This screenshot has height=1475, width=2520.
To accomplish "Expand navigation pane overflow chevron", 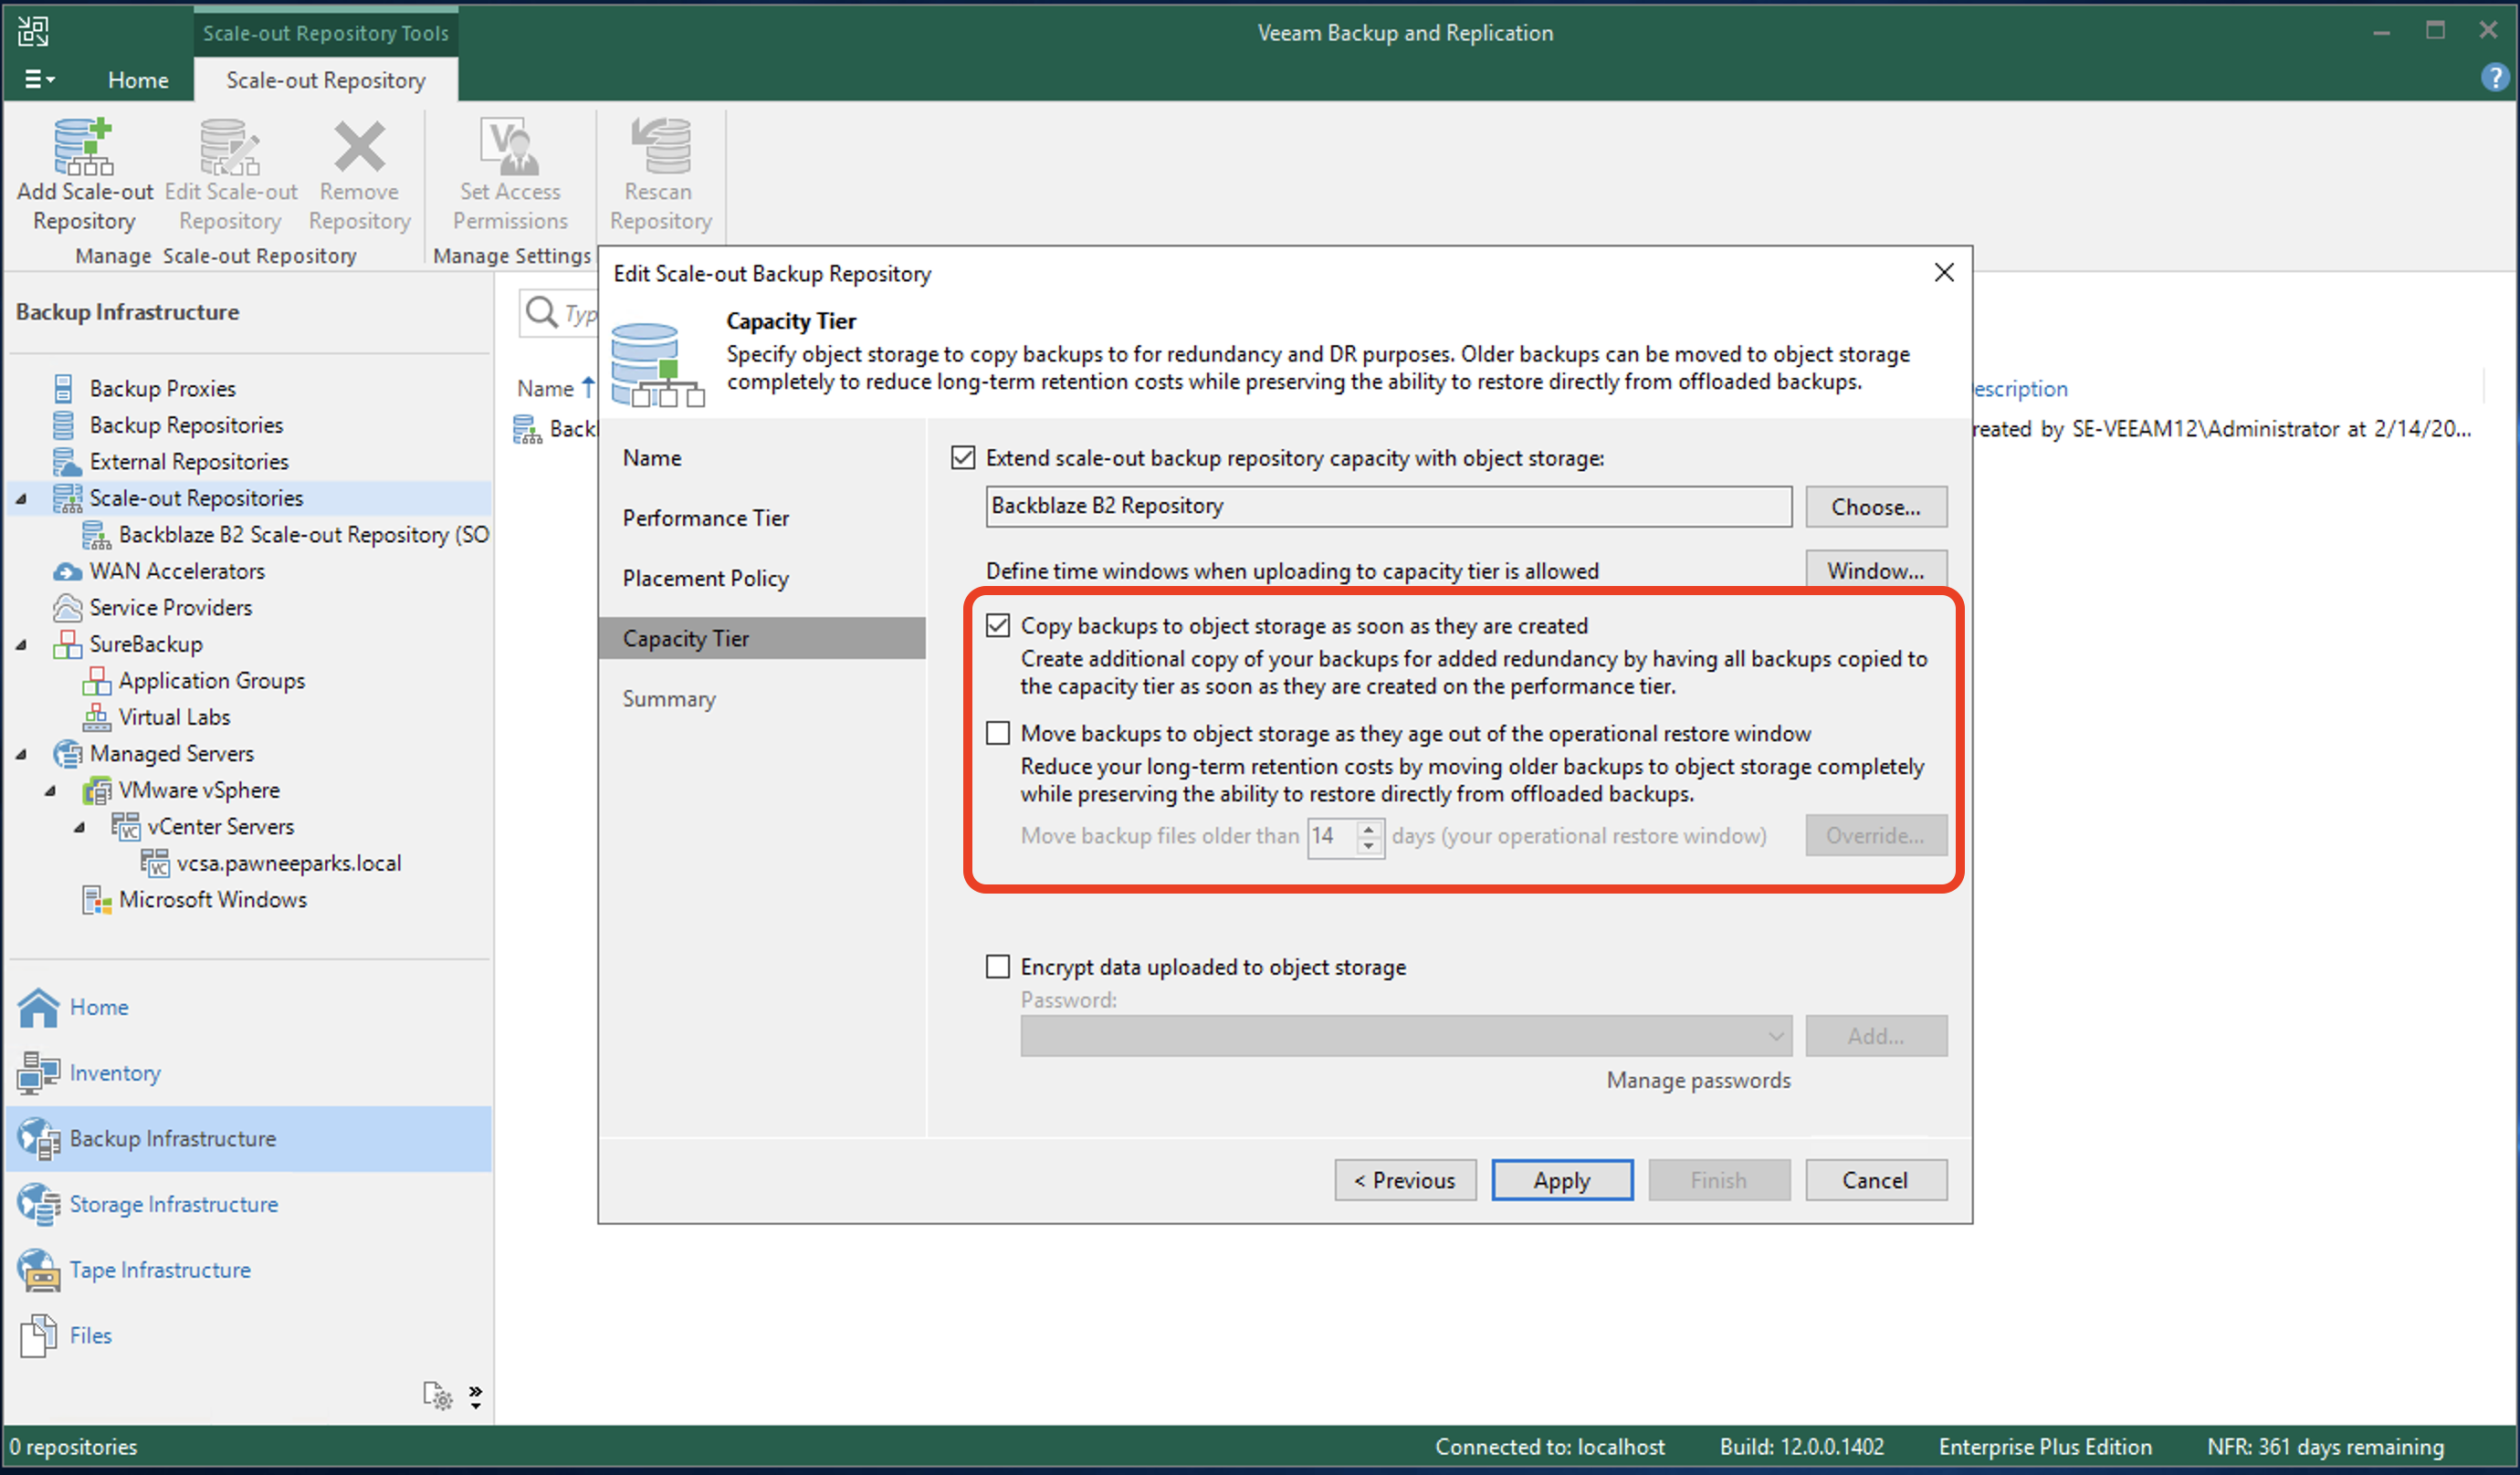I will tap(475, 1396).
